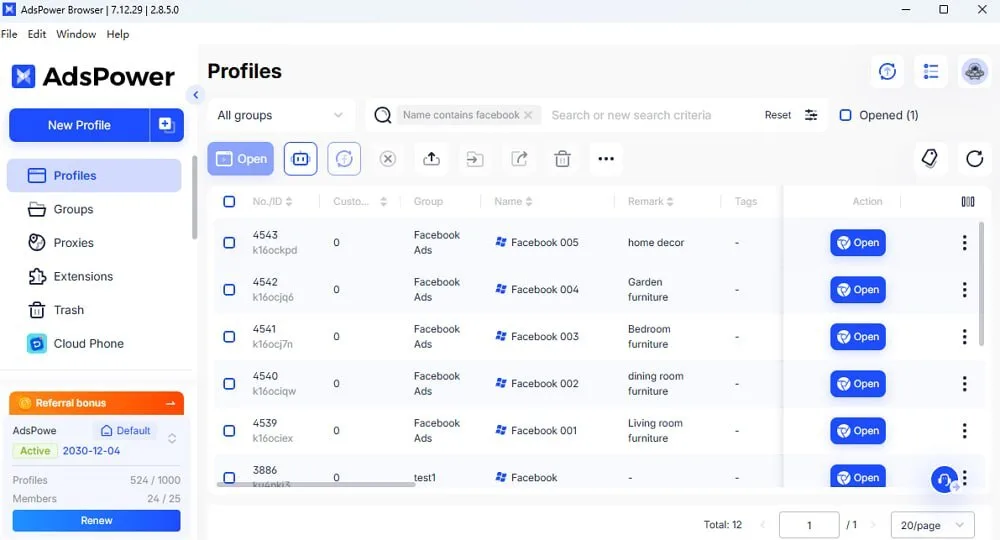
Task: Open the task list icon in header
Action: [930, 71]
